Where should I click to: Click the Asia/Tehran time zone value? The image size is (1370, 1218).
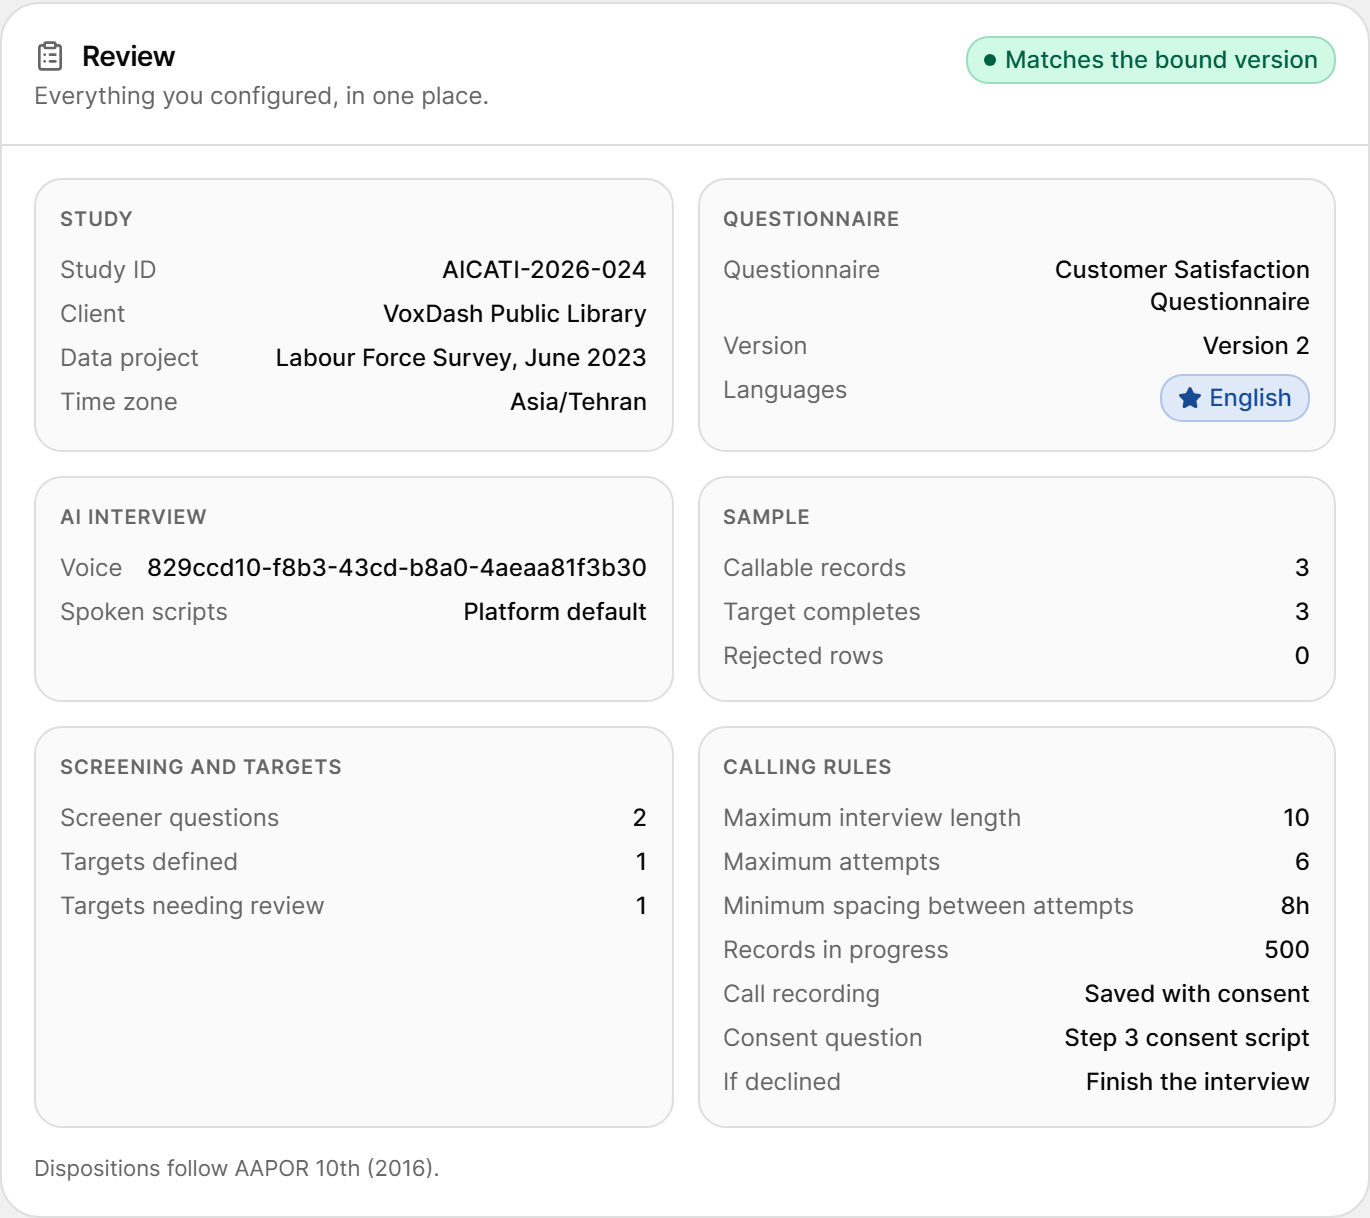tap(578, 402)
